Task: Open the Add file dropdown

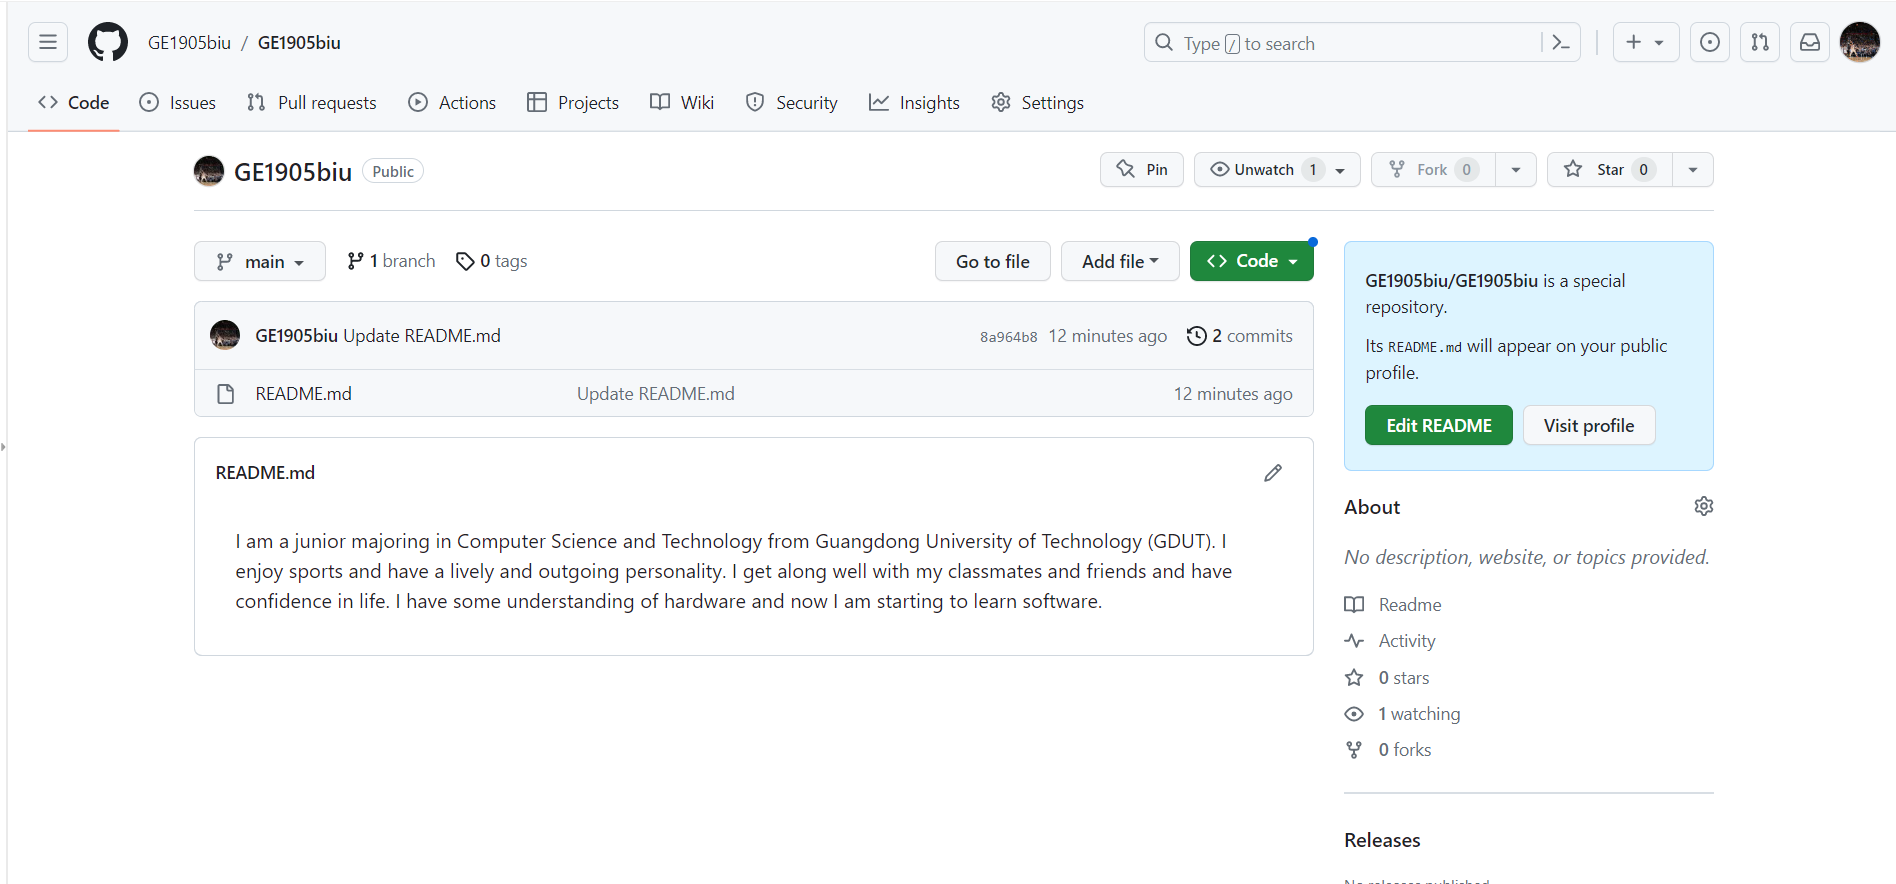Action: [1120, 262]
